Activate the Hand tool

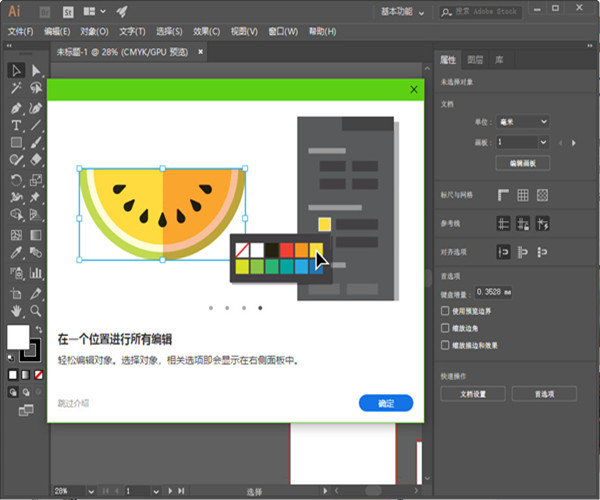[x=16, y=312]
